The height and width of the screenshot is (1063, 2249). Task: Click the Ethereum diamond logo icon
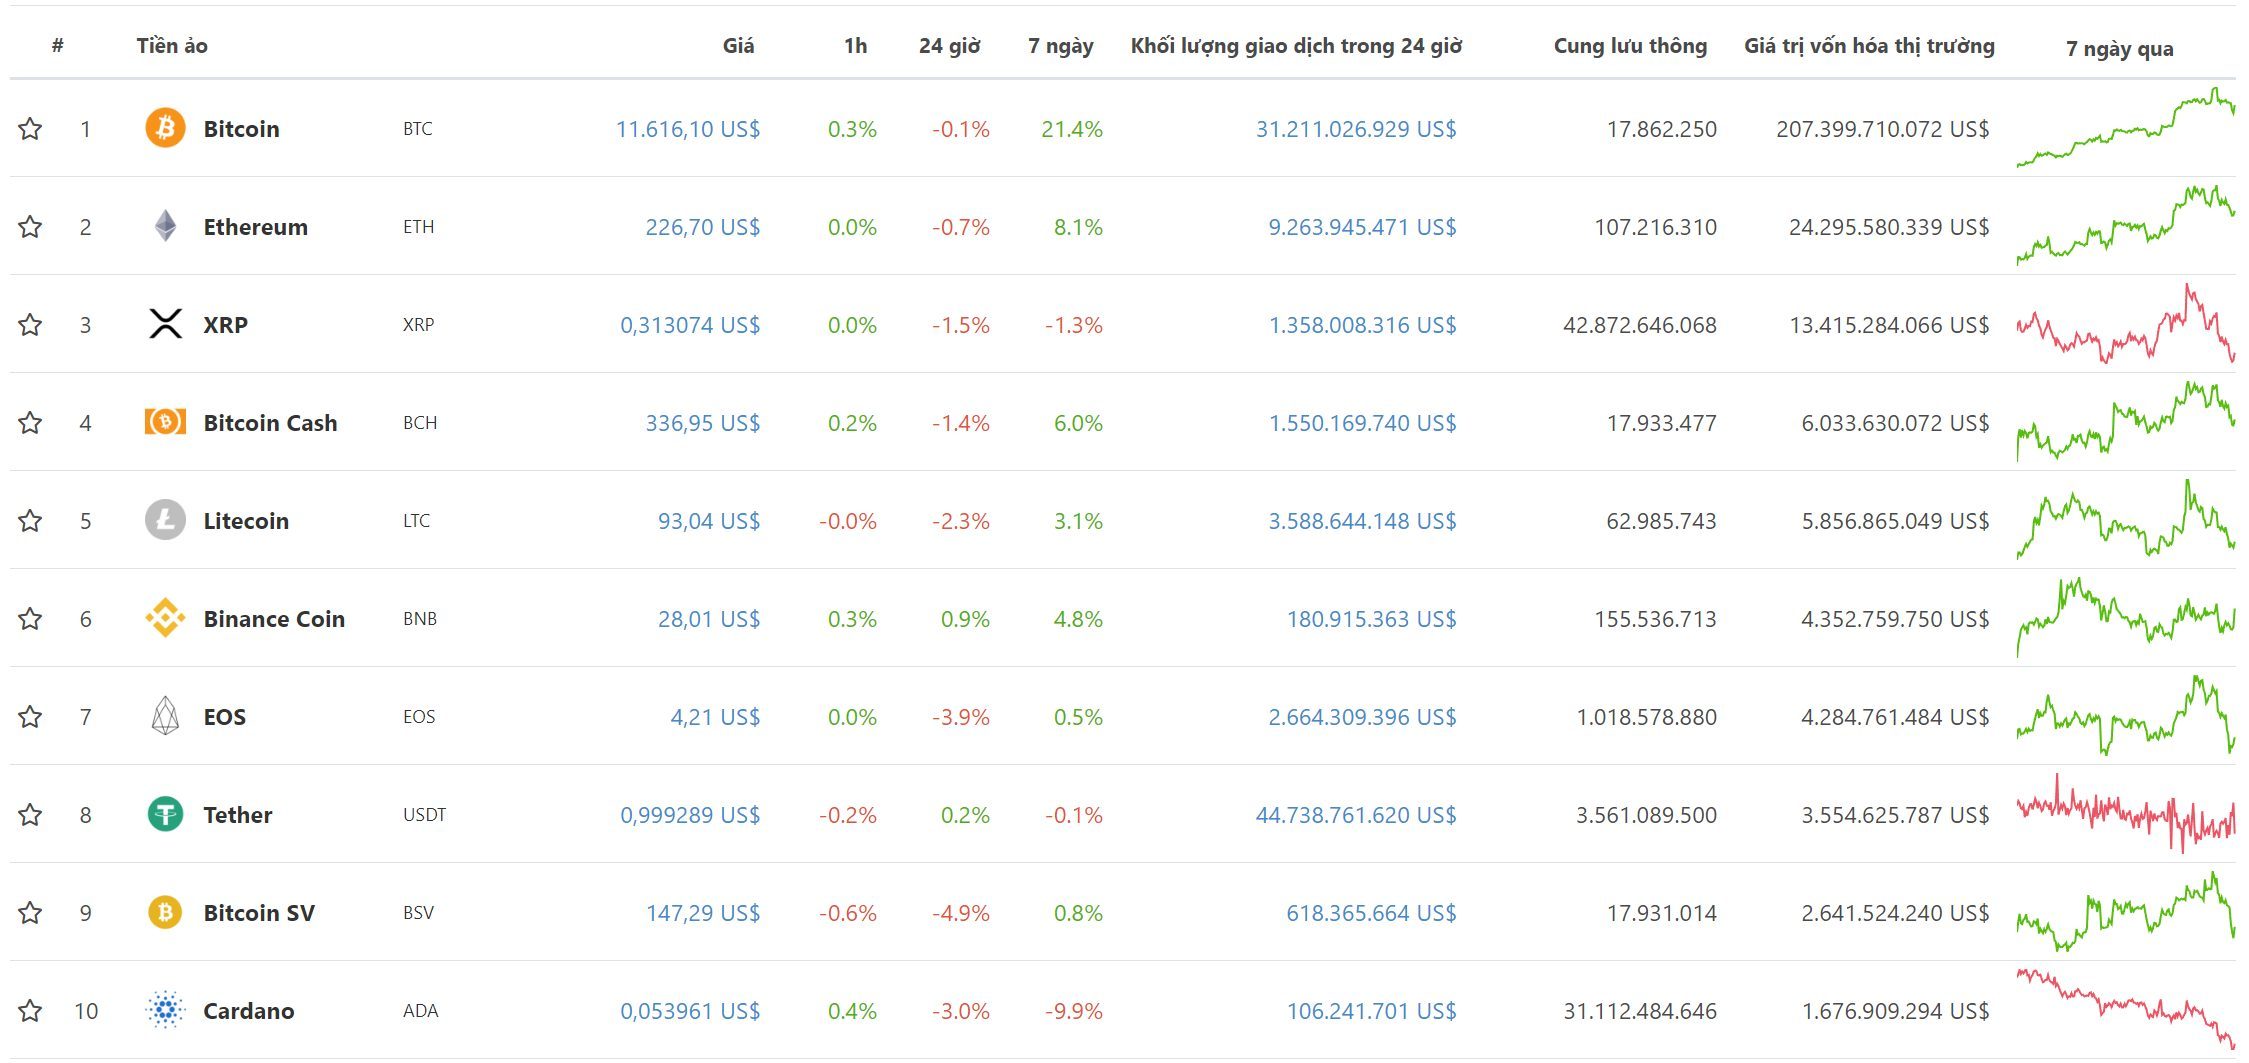click(x=165, y=226)
